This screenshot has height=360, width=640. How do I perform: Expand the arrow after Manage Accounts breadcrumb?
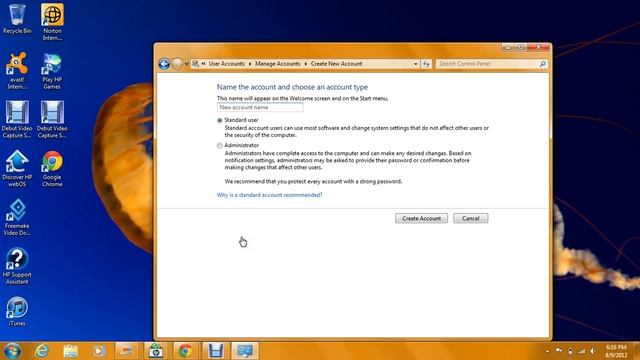point(305,64)
